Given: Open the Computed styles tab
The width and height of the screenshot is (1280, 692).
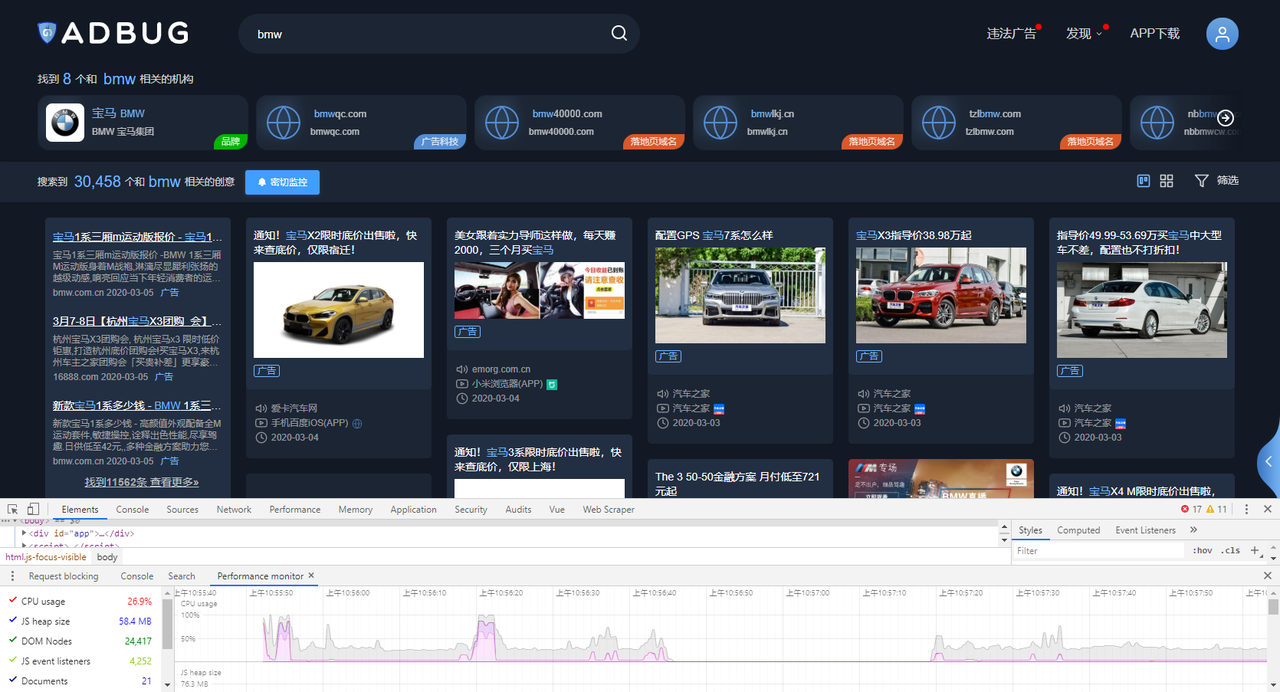Looking at the screenshot, I should (1078, 530).
